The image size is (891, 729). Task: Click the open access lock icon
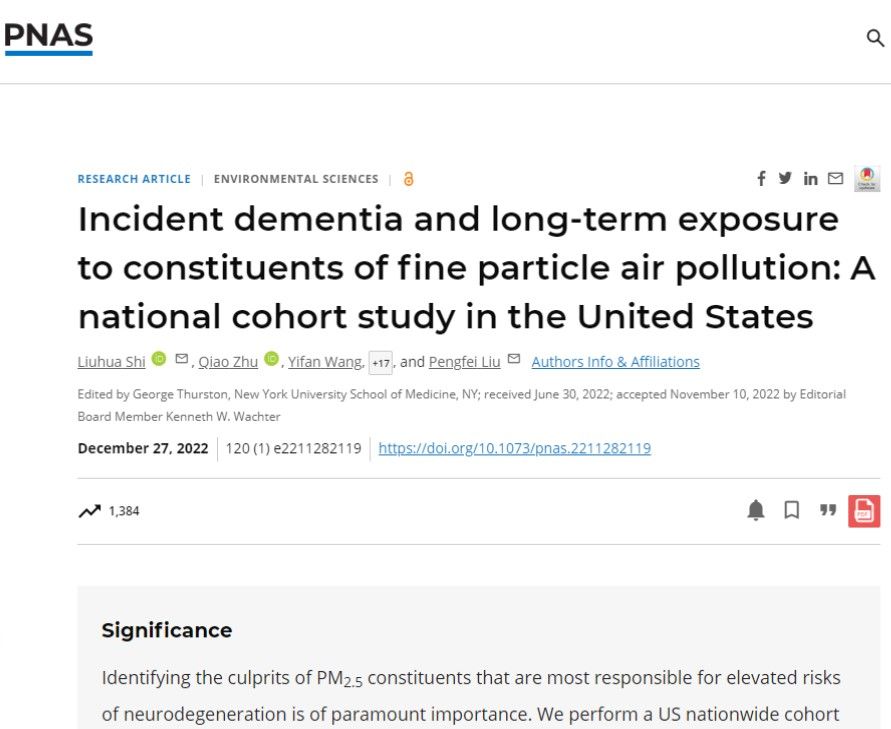coord(408,179)
